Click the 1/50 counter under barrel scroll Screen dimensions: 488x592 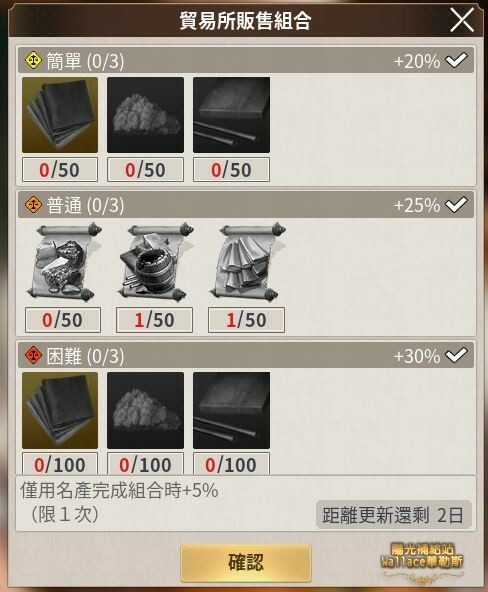point(154,320)
